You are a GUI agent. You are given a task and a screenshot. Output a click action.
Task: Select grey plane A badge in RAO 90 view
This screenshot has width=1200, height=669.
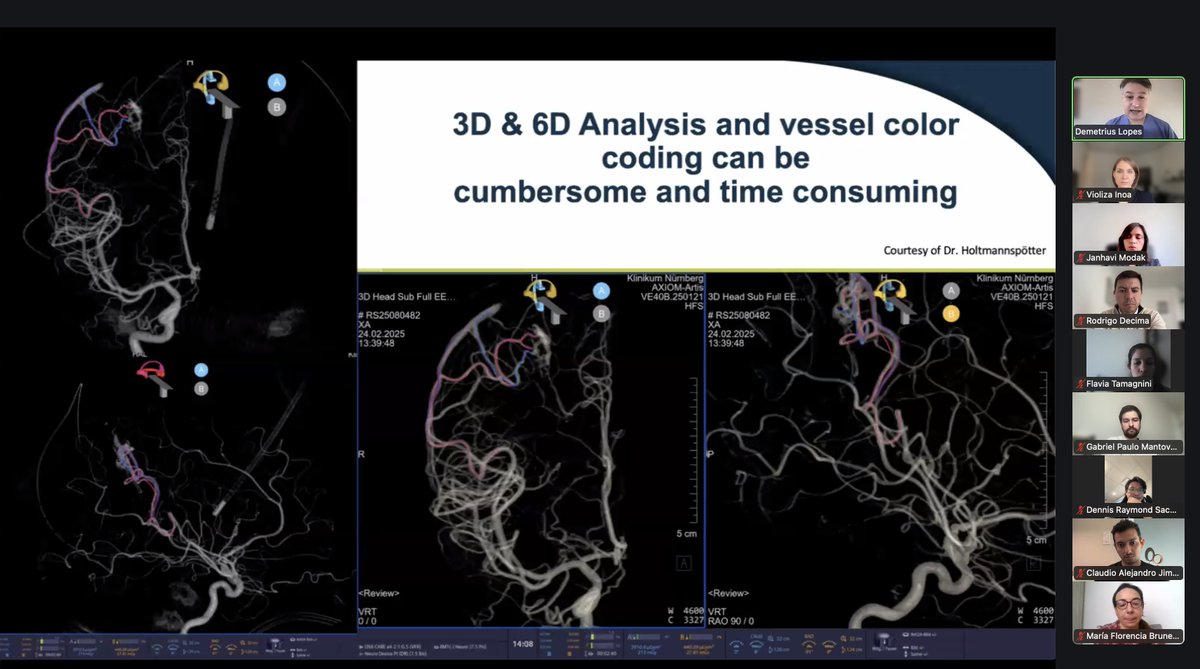click(951, 291)
